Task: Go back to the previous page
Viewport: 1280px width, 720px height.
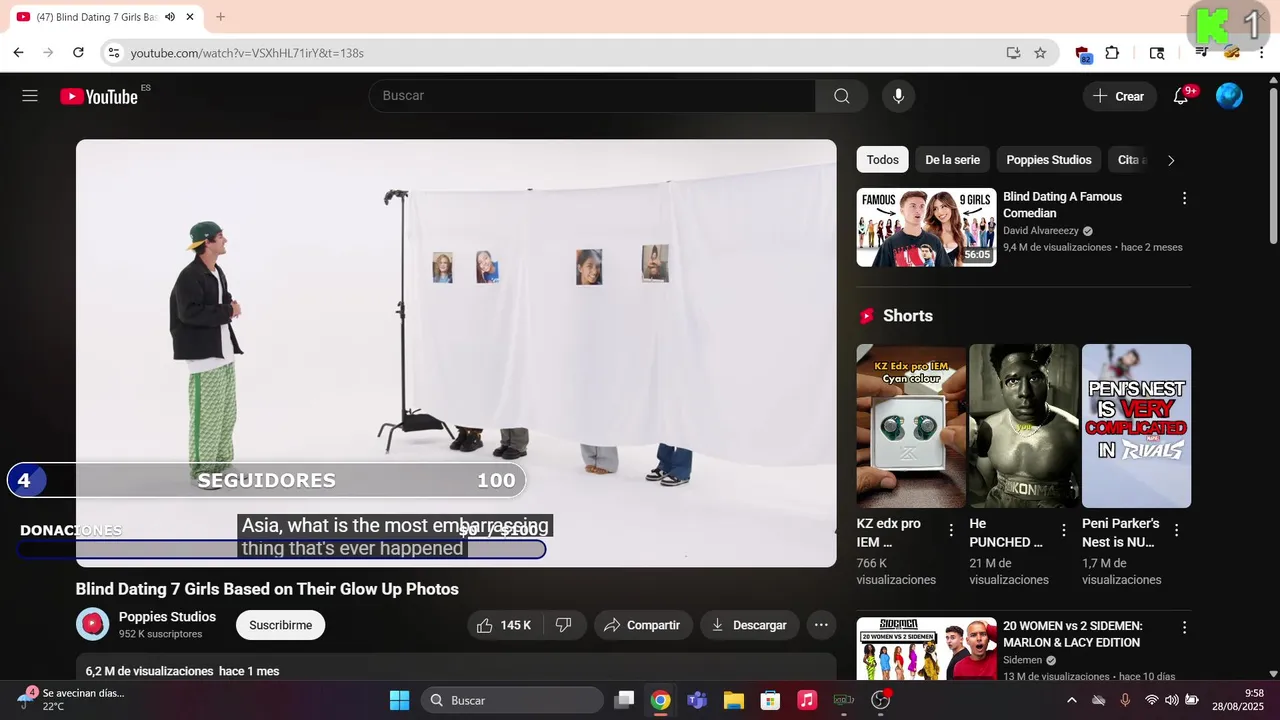Action: pos(18,53)
